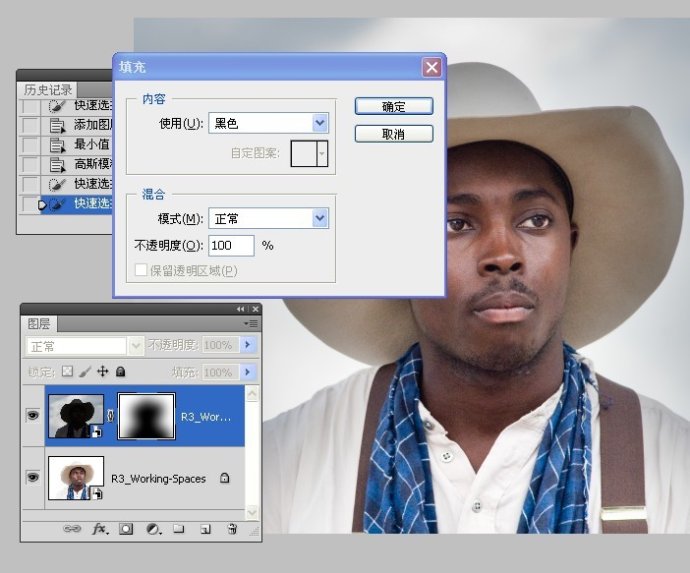Click the mask link chain icon on top layer

point(110,415)
